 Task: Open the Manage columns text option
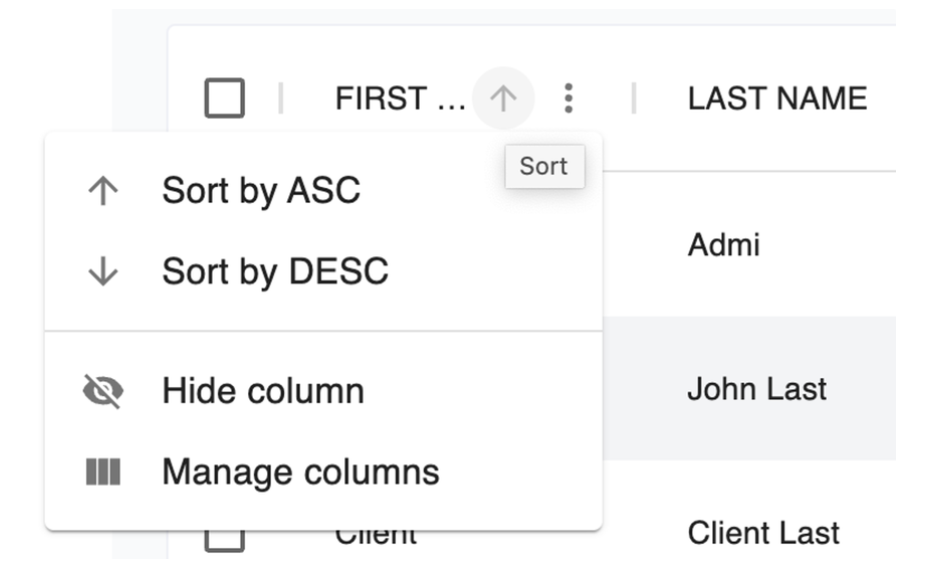(300, 472)
